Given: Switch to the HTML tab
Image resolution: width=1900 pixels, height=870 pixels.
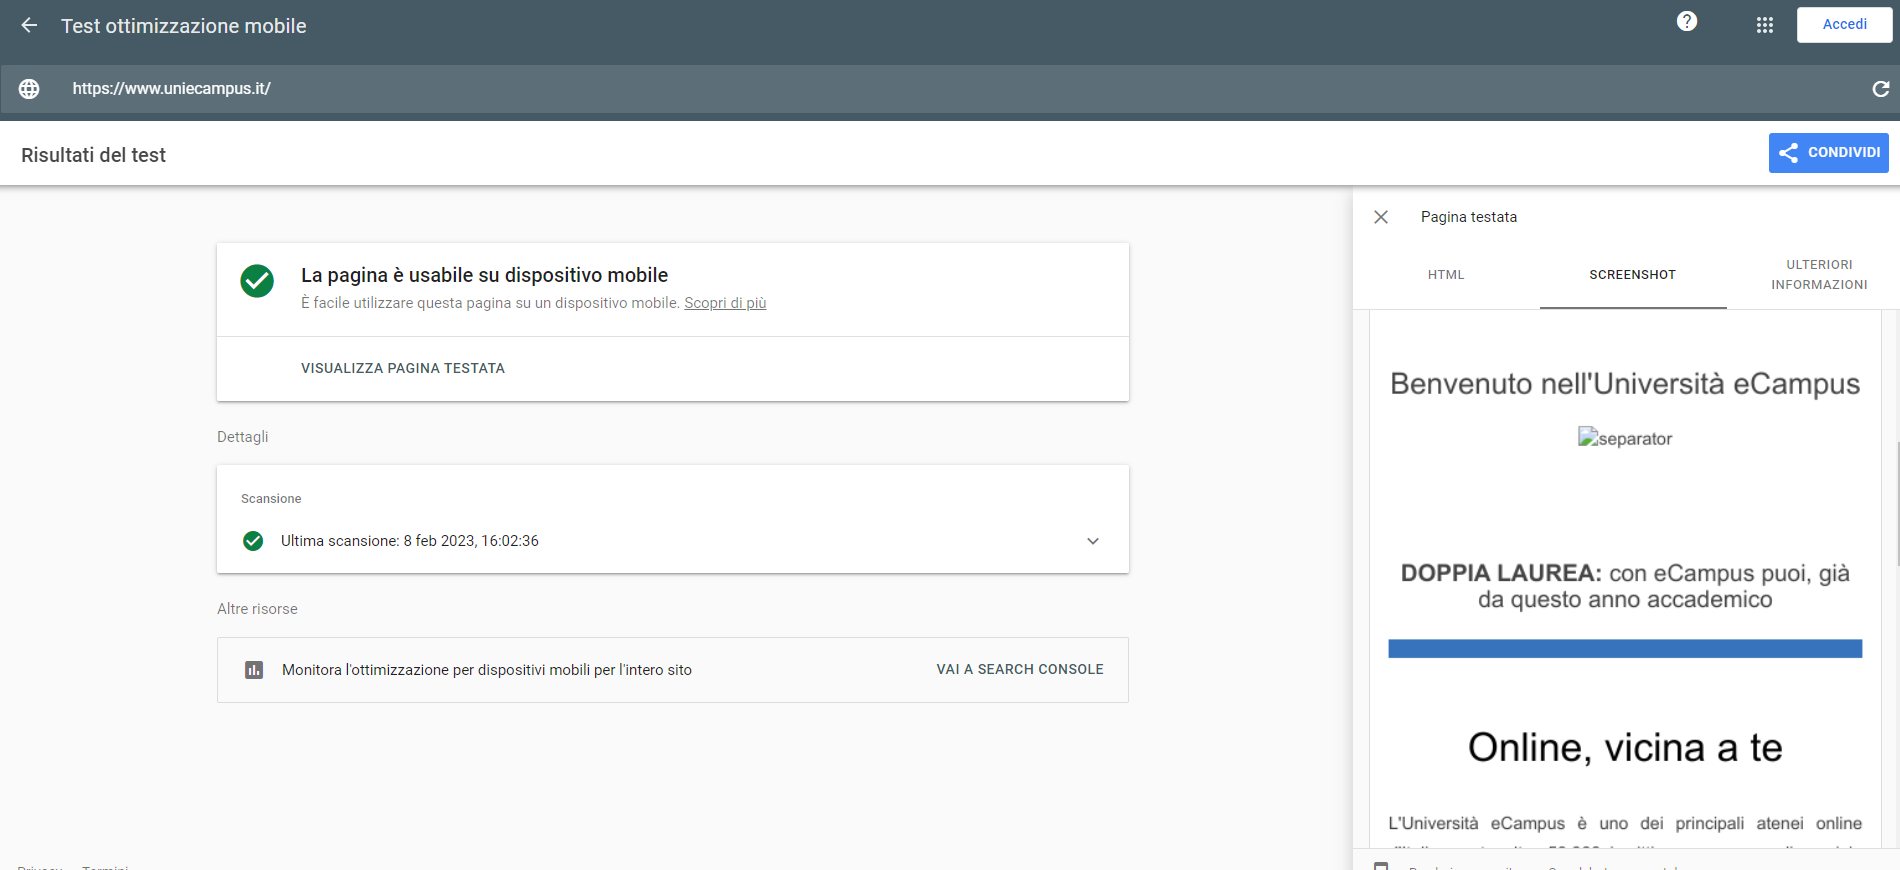Looking at the screenshot, I should coord(1446,275).
